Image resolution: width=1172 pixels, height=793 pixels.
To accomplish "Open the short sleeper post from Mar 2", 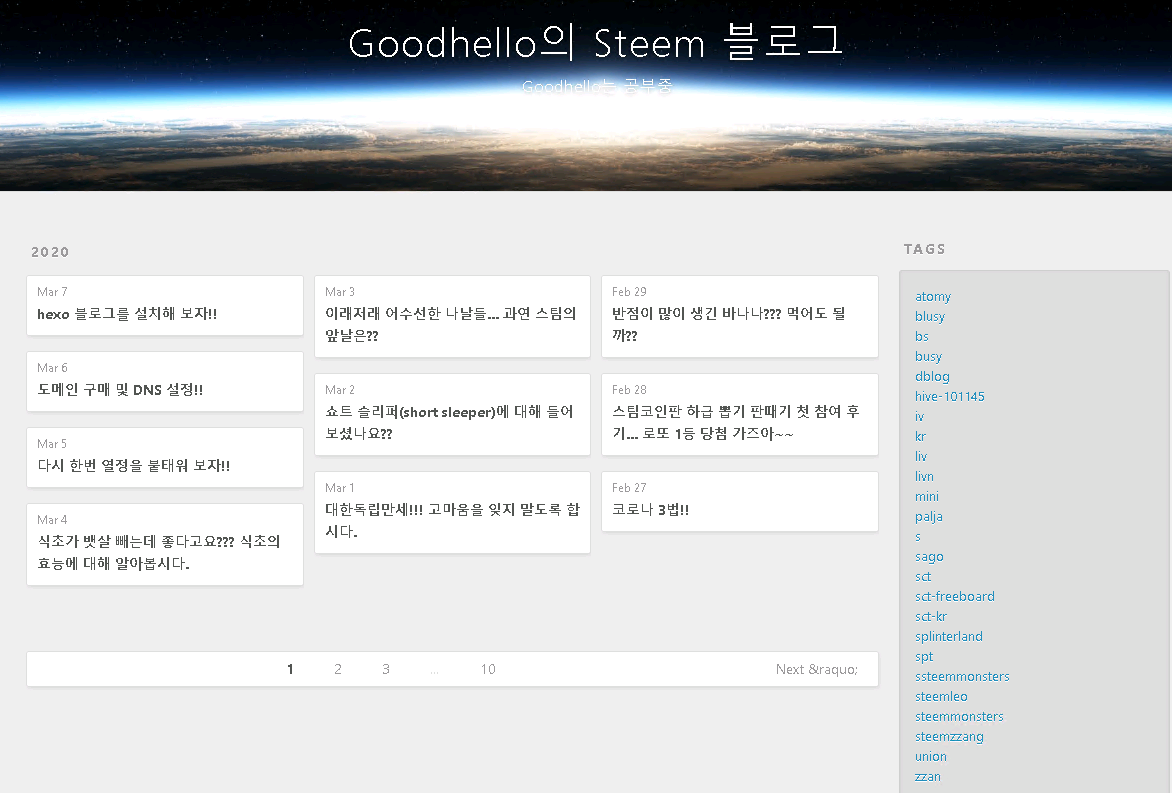I will click(449, 422).
